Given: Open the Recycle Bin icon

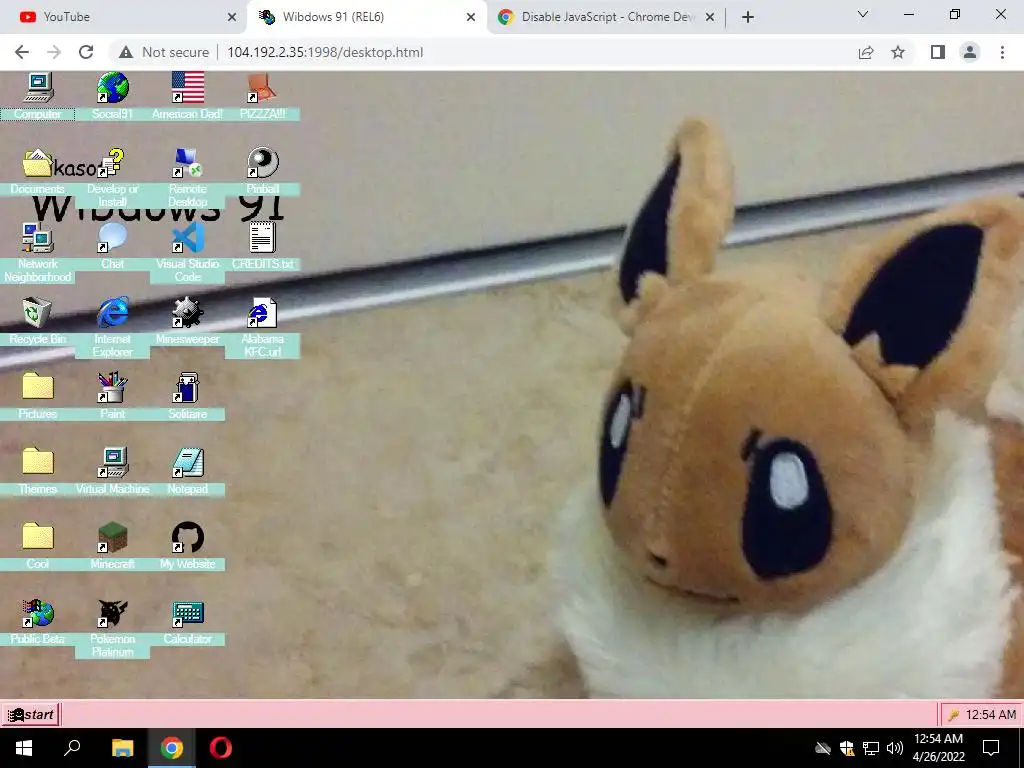Looking at the screenshot, I should (38, 313).
